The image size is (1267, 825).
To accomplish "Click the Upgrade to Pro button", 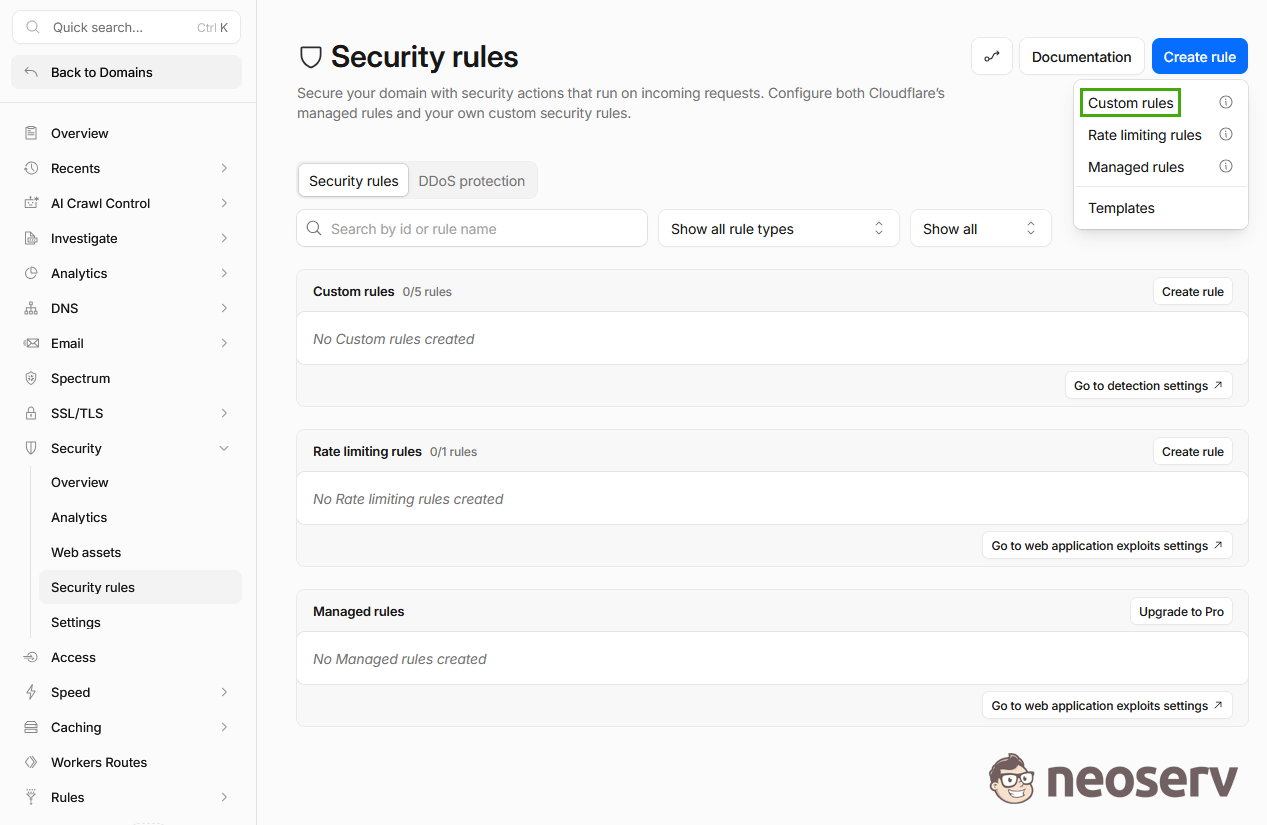I will coord(1181,611).
